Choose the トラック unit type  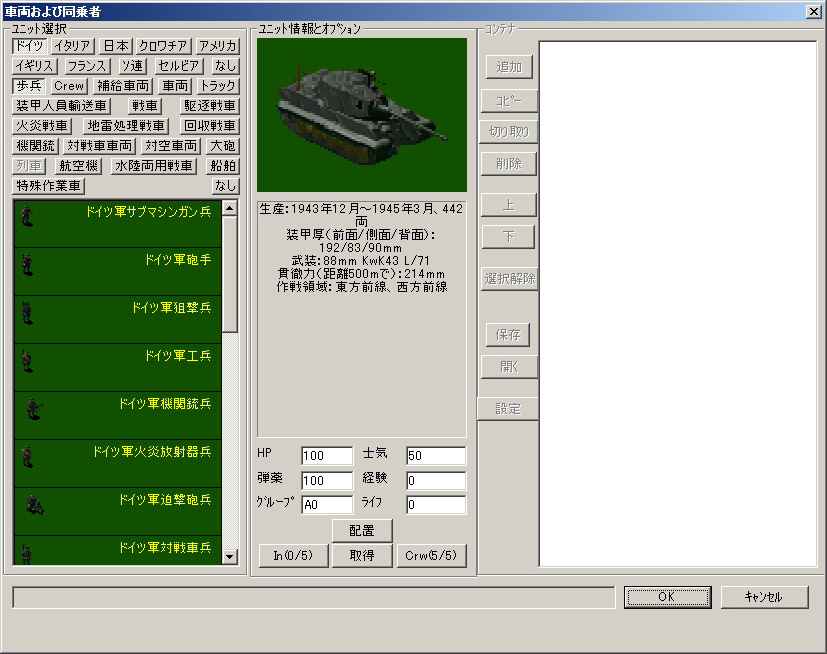click(x=218, y=86)
